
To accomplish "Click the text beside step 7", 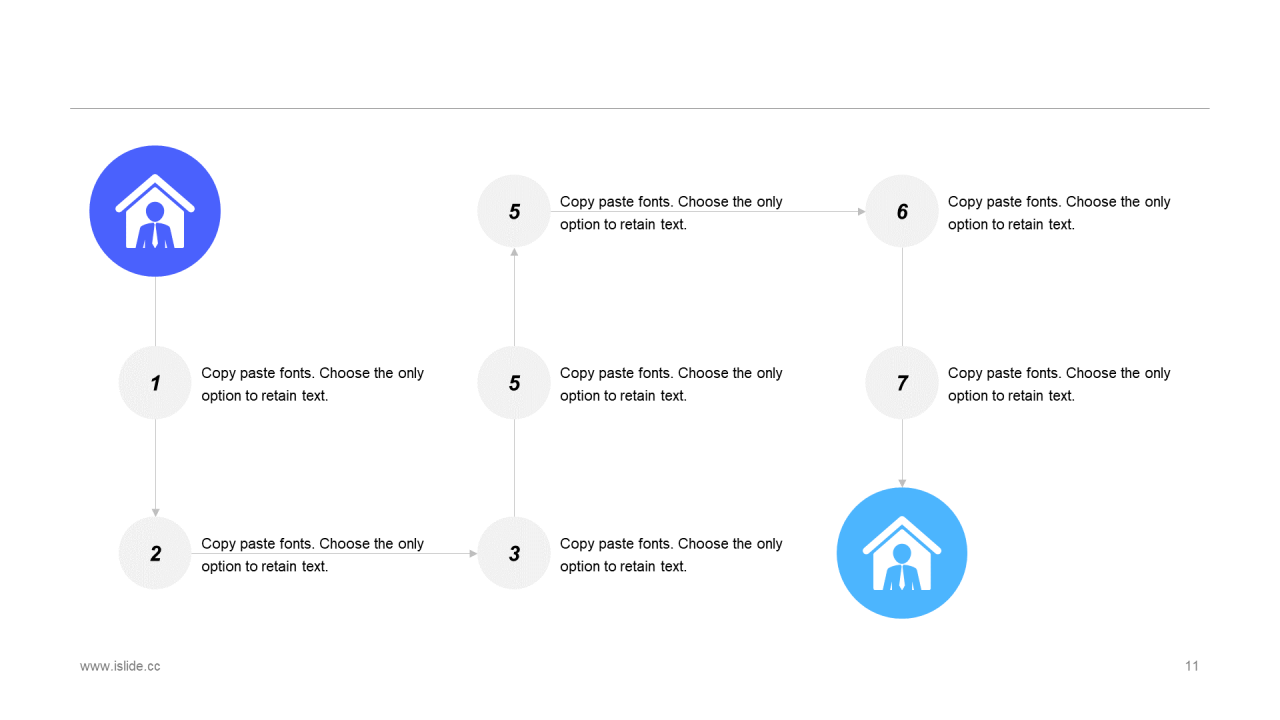I will [1059, 384].
